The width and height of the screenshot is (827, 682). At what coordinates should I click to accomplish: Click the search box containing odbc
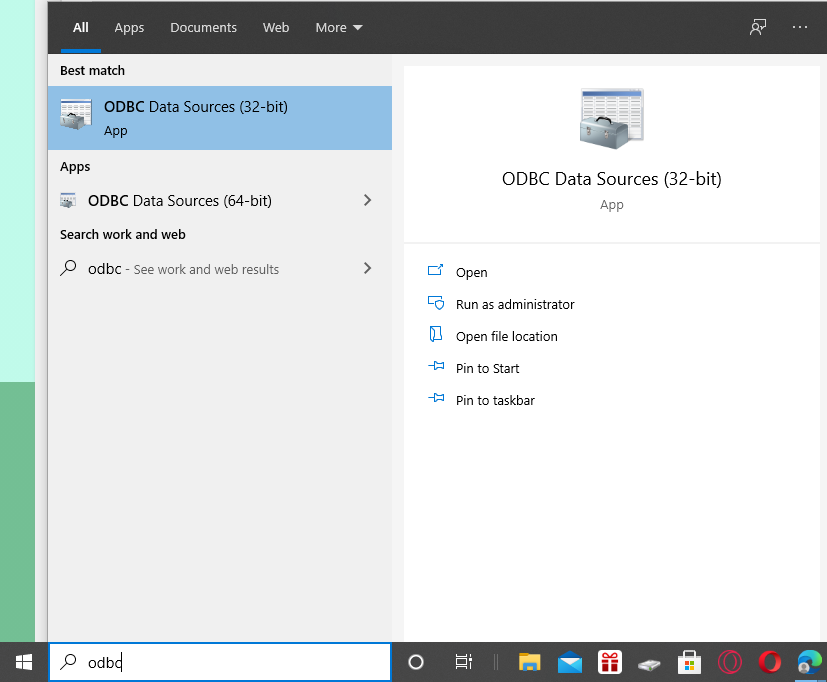click(x=230, y=662)
